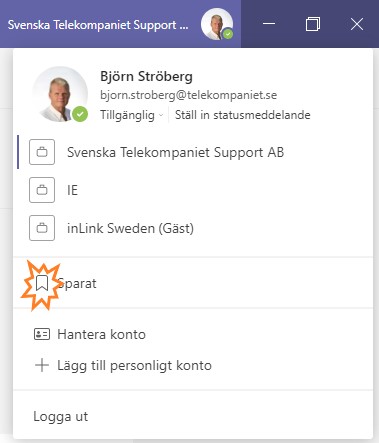Screen dimensions: 379x443
Task: Open Ställ in statusmeddelande
Action: pyautogui.click(x=243, y=115)
